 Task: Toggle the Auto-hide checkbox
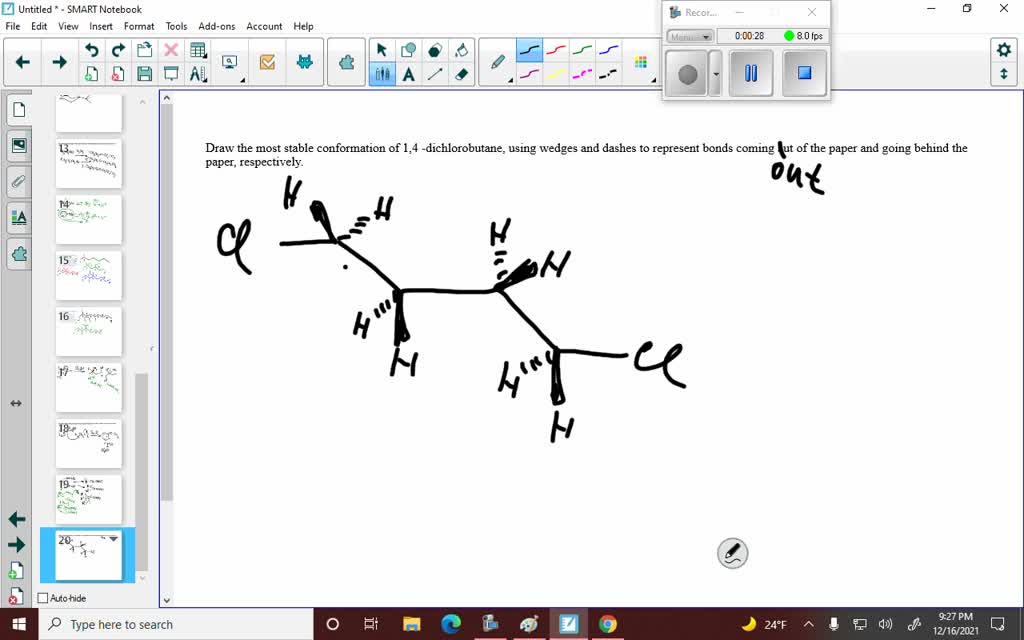[43, 597]
